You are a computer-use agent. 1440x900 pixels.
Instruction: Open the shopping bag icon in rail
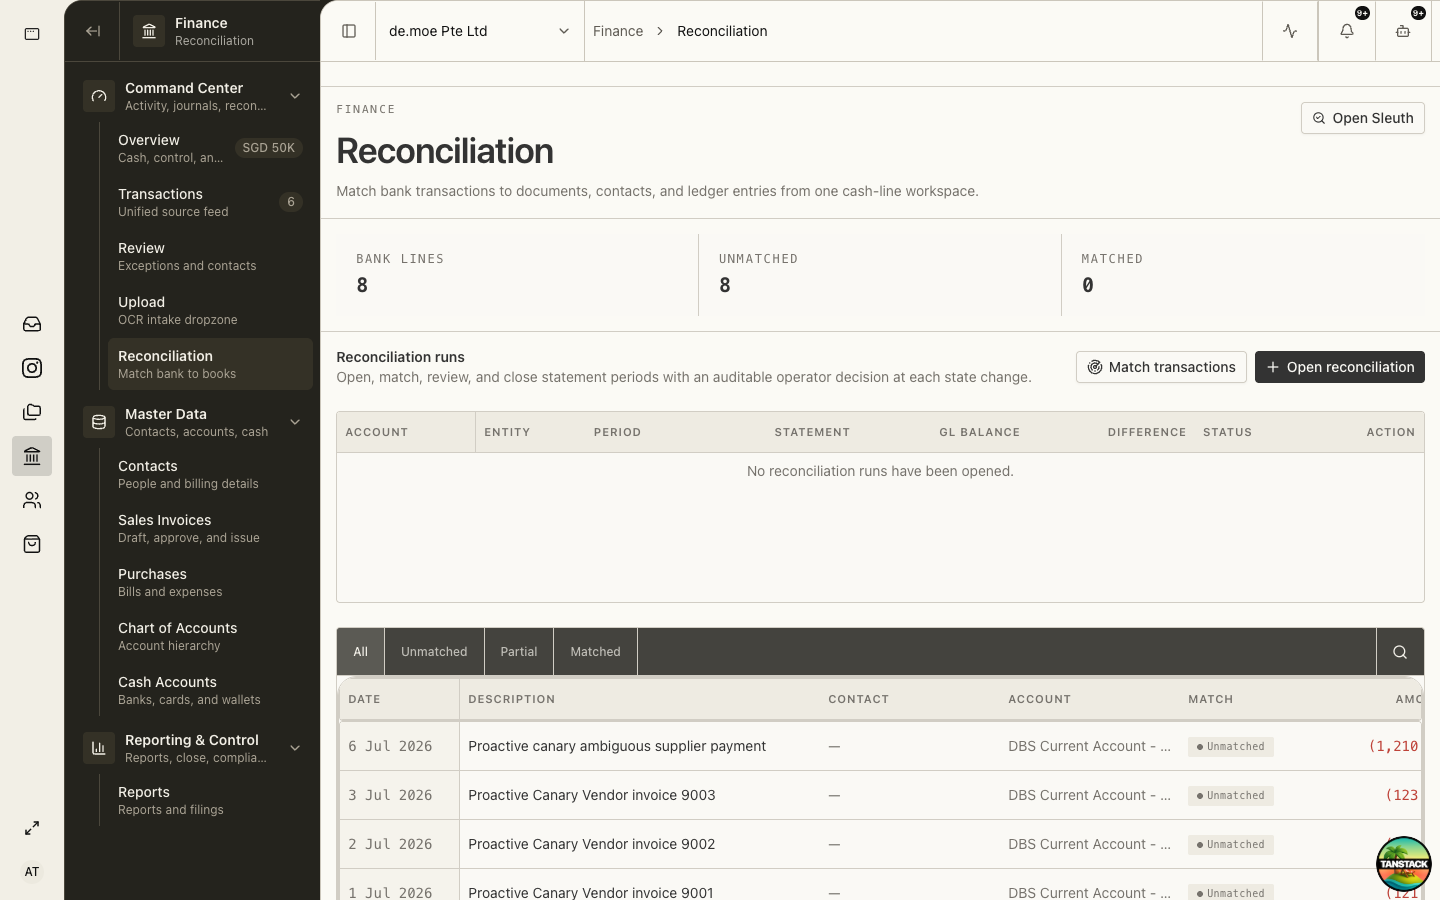(32, 544)
